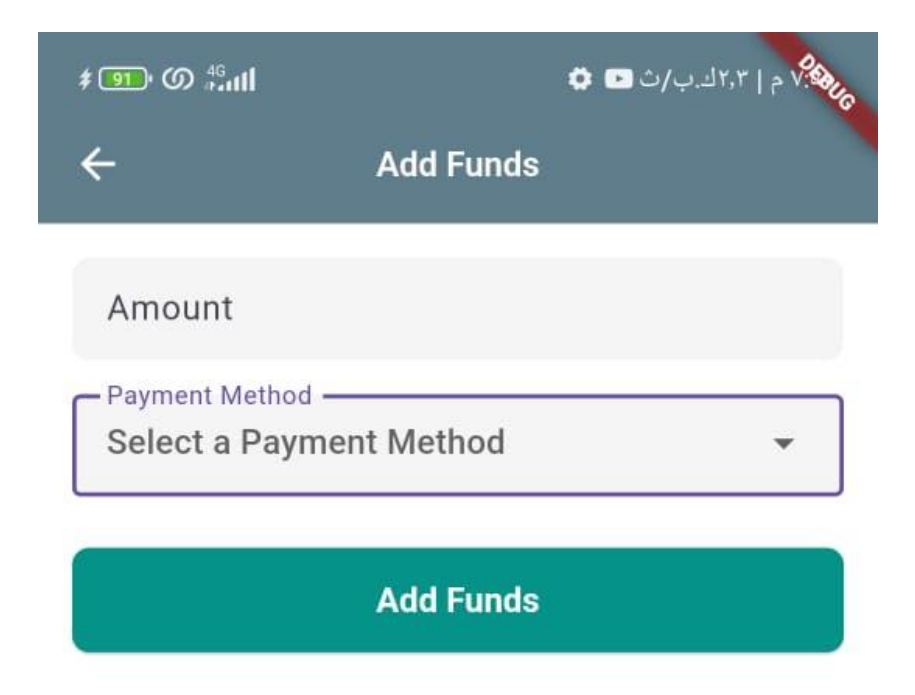The image size is (915, 695).
Task: Focus the Amount input field
Action: [x=457, y=308]
